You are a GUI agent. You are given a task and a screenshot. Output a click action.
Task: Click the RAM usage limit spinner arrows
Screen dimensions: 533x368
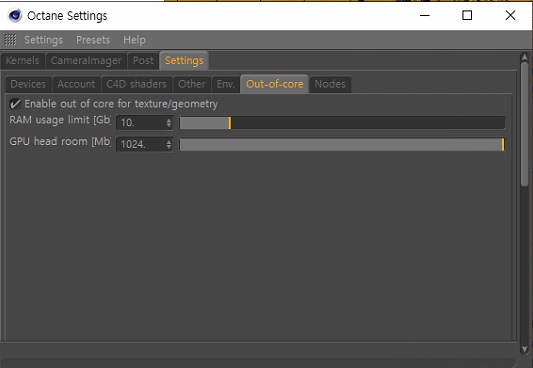(x=169, y=123)
